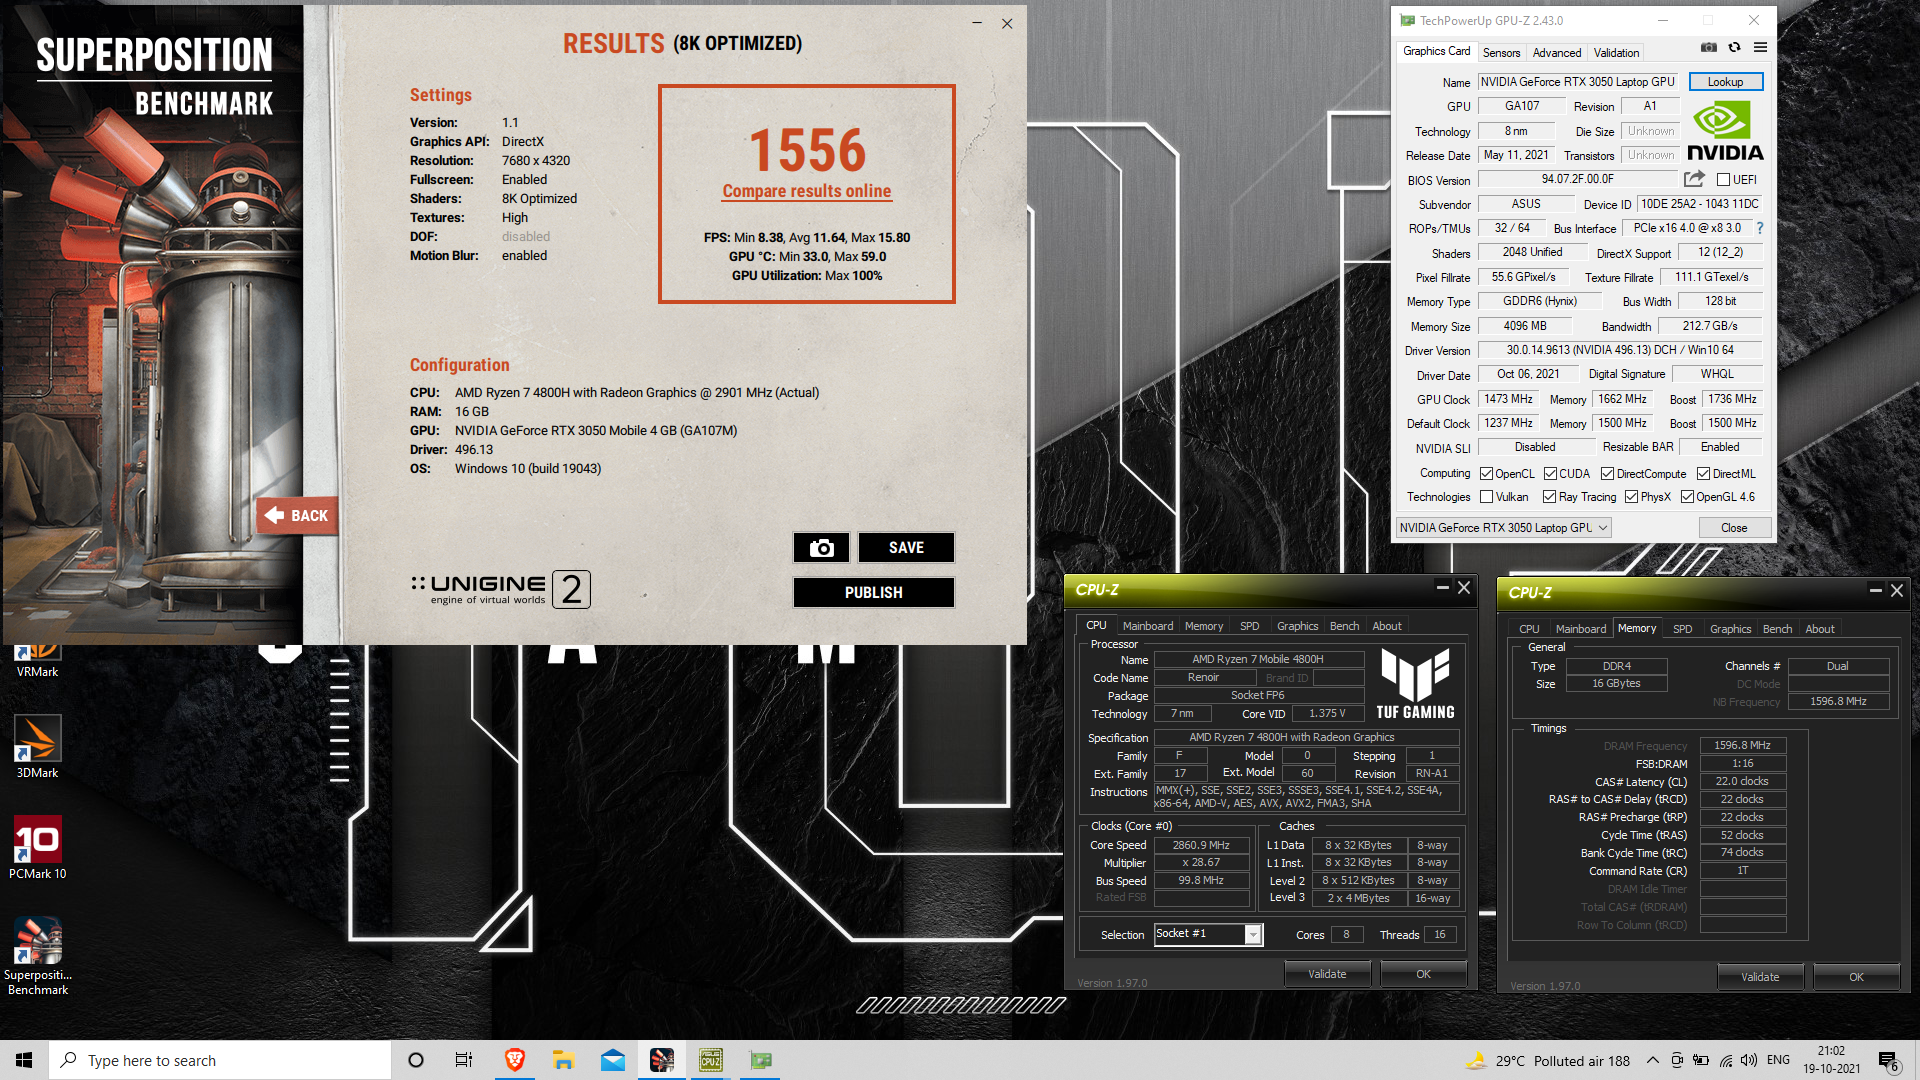Toggle Ray Tracing checkbox in GPU-Z
This screenshot has height=1080, width=1920.
point(1549,497)
